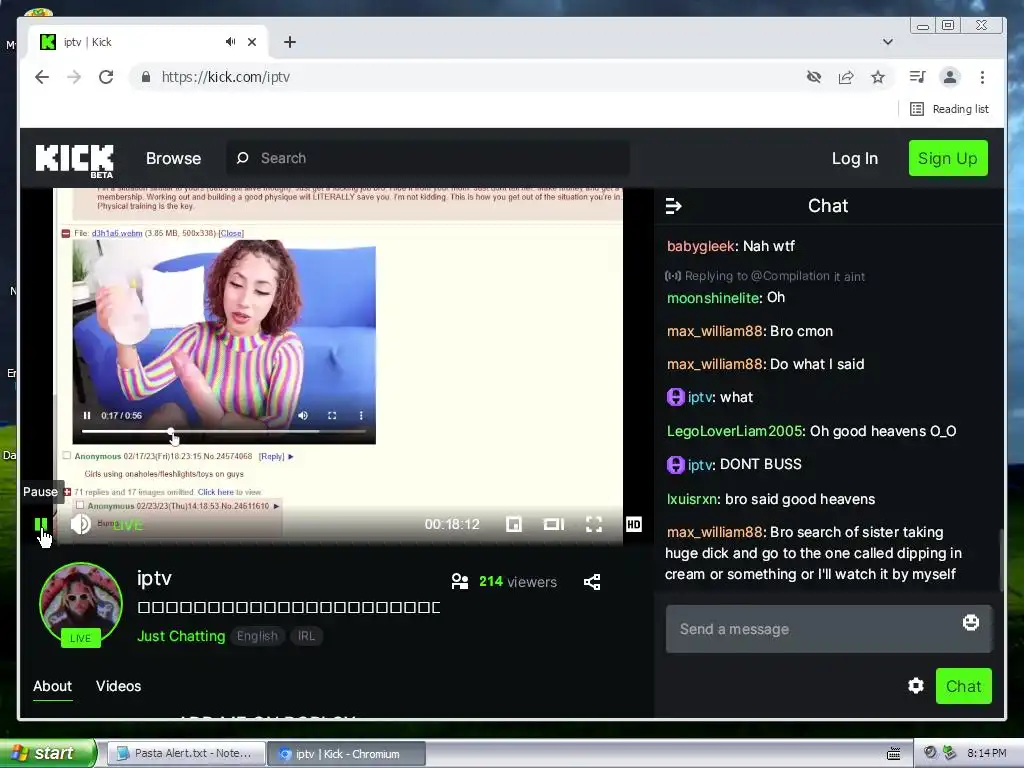This screenshot has width=1024, height=768.
Task: Click the iptv badge icon beside 'DONT BUSS'
Action: point(675,465)
